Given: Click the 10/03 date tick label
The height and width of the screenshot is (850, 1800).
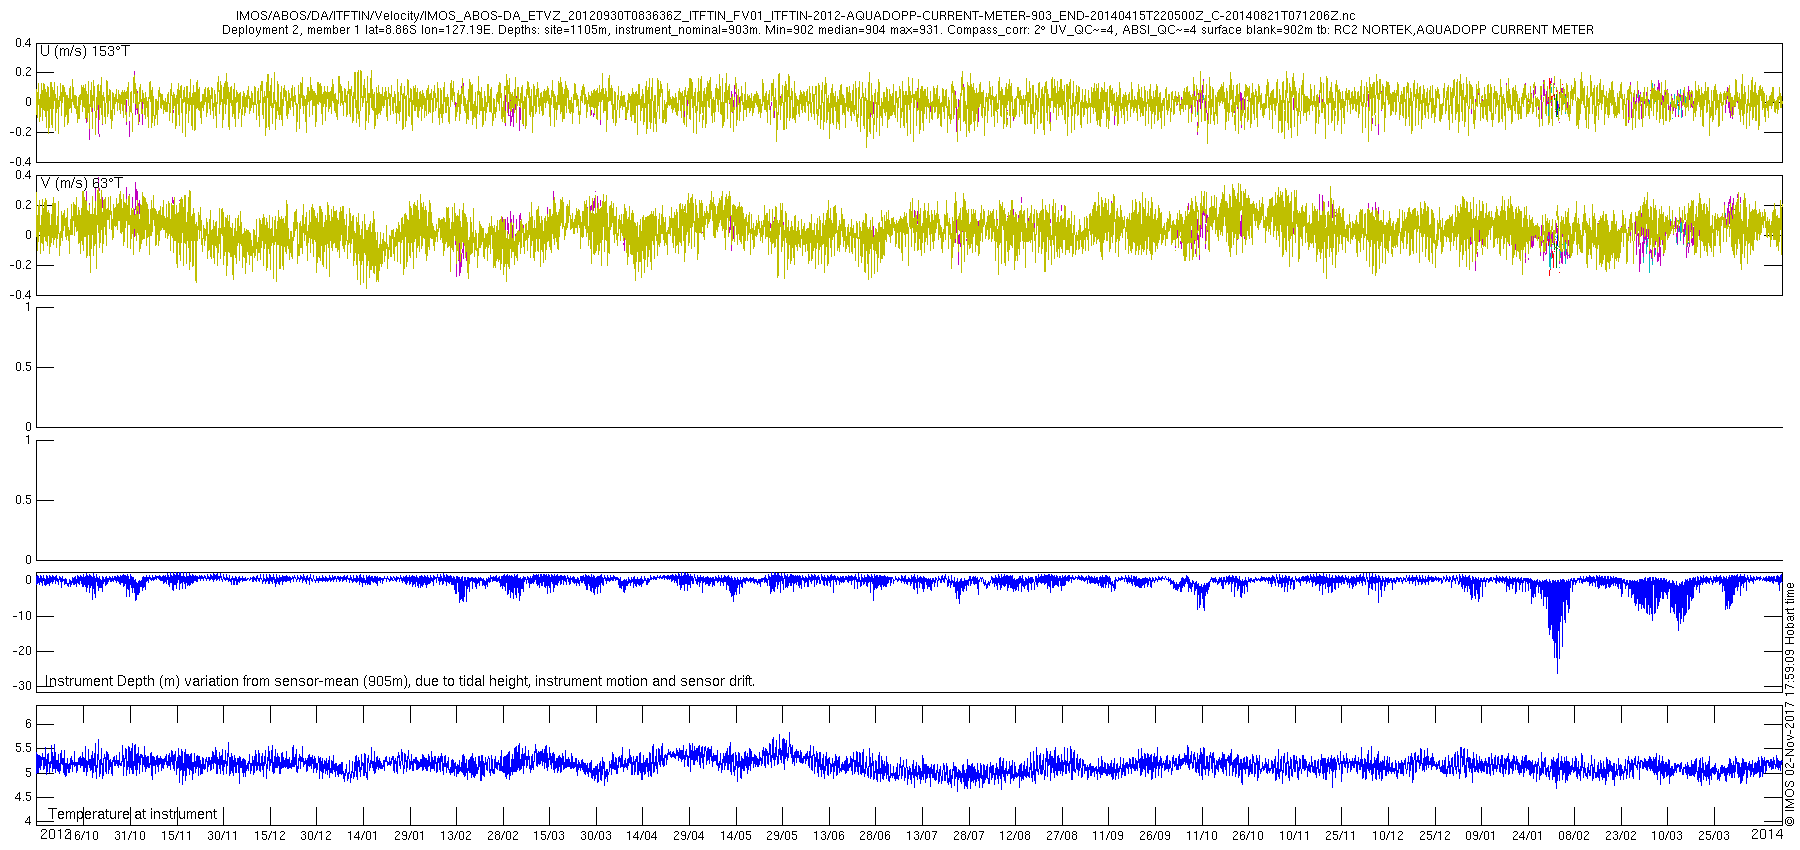Looking at the screenshot, I should click(1667, 836).
